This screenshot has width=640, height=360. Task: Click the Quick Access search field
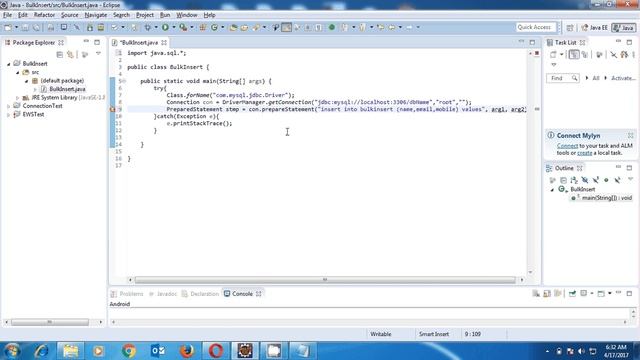point(536,27)
